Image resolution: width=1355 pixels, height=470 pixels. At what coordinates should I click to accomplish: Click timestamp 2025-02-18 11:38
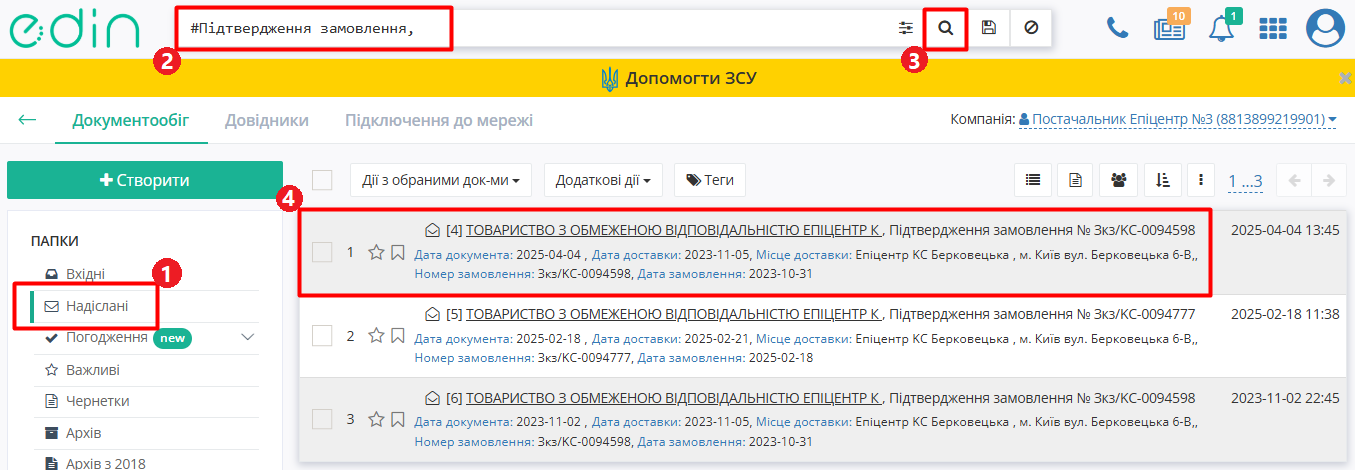(x=1285, y=314)
